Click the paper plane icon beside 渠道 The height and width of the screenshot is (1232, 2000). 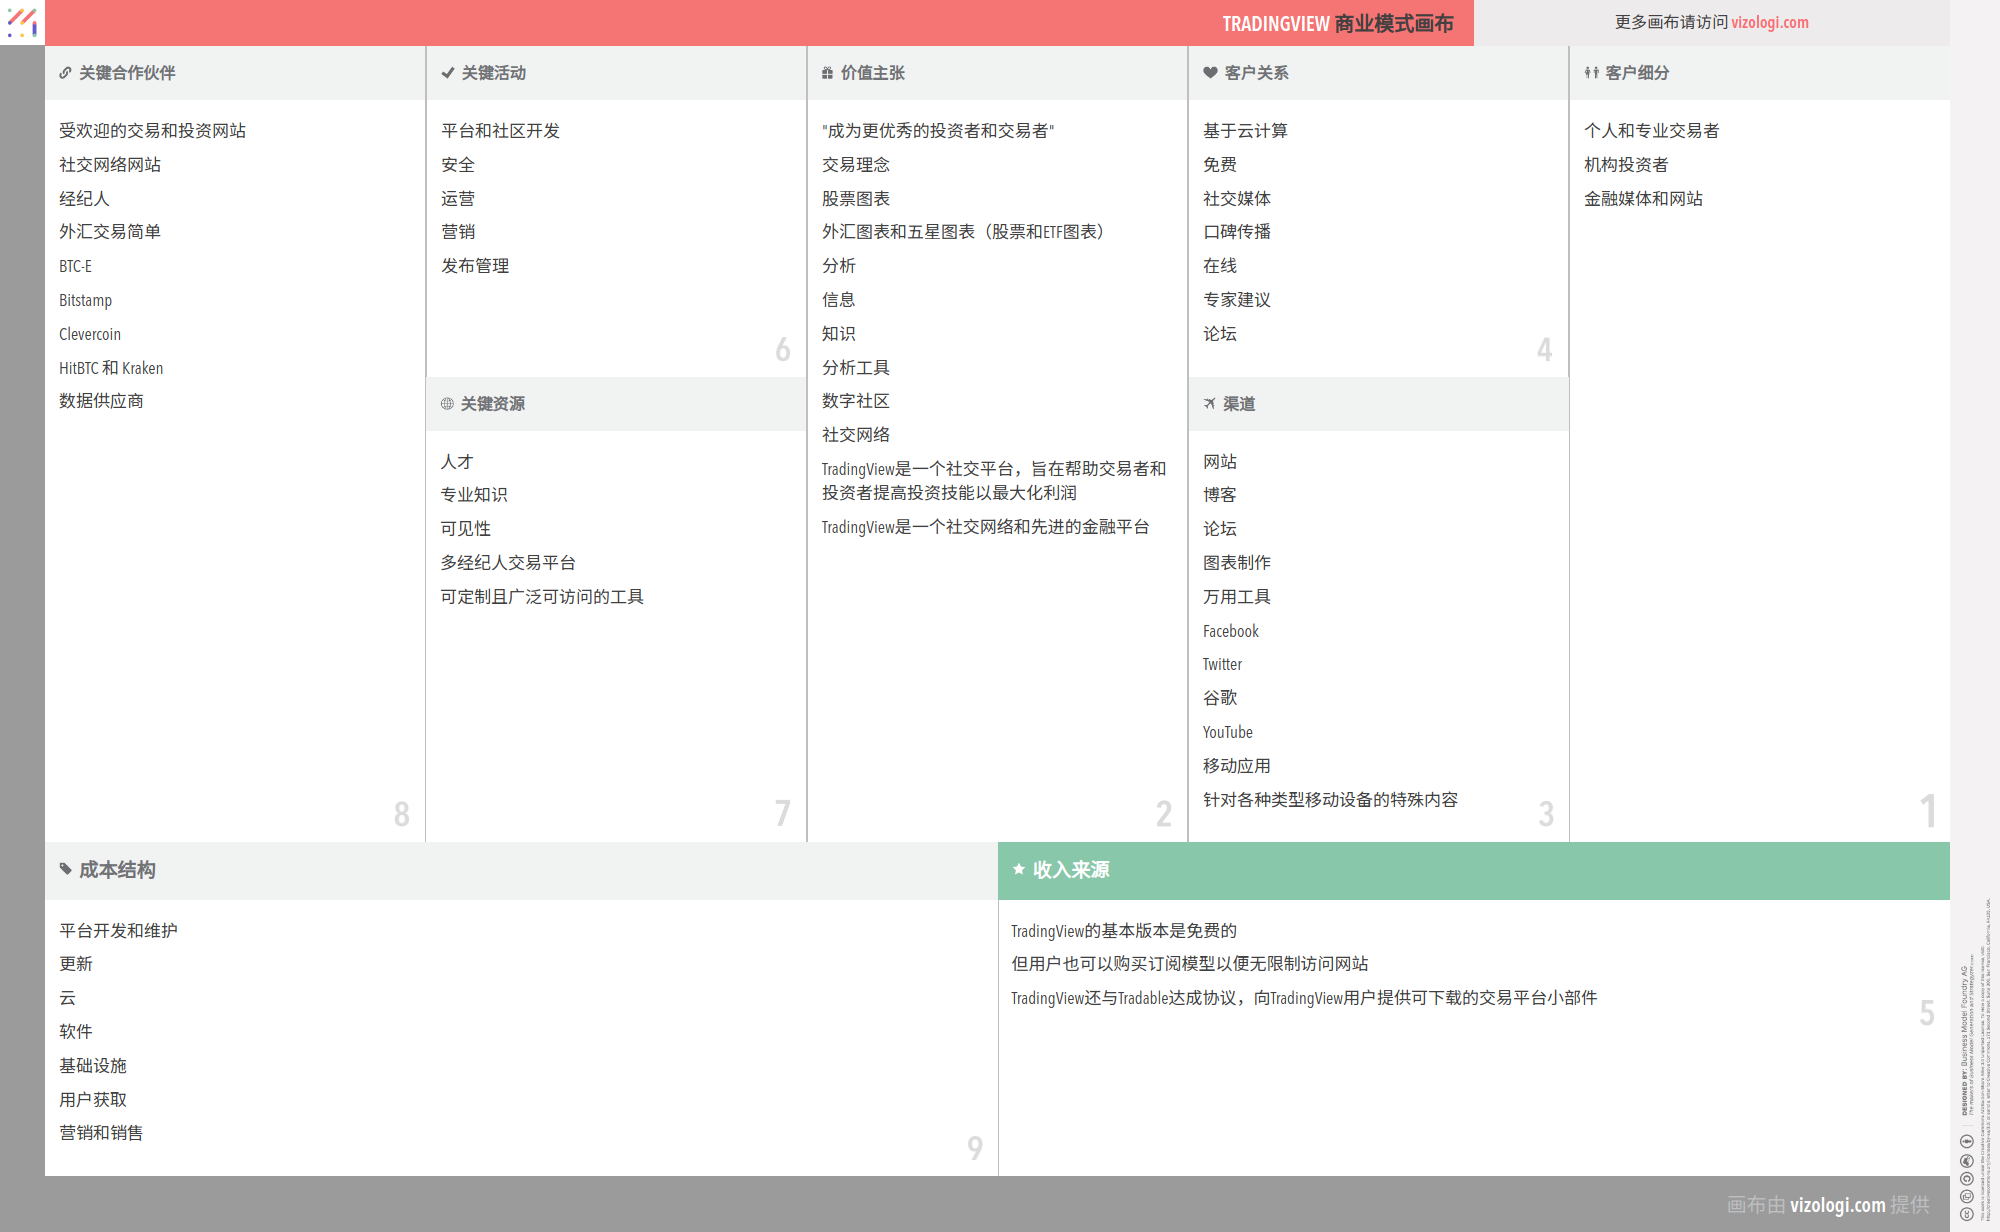[1208, 403]
